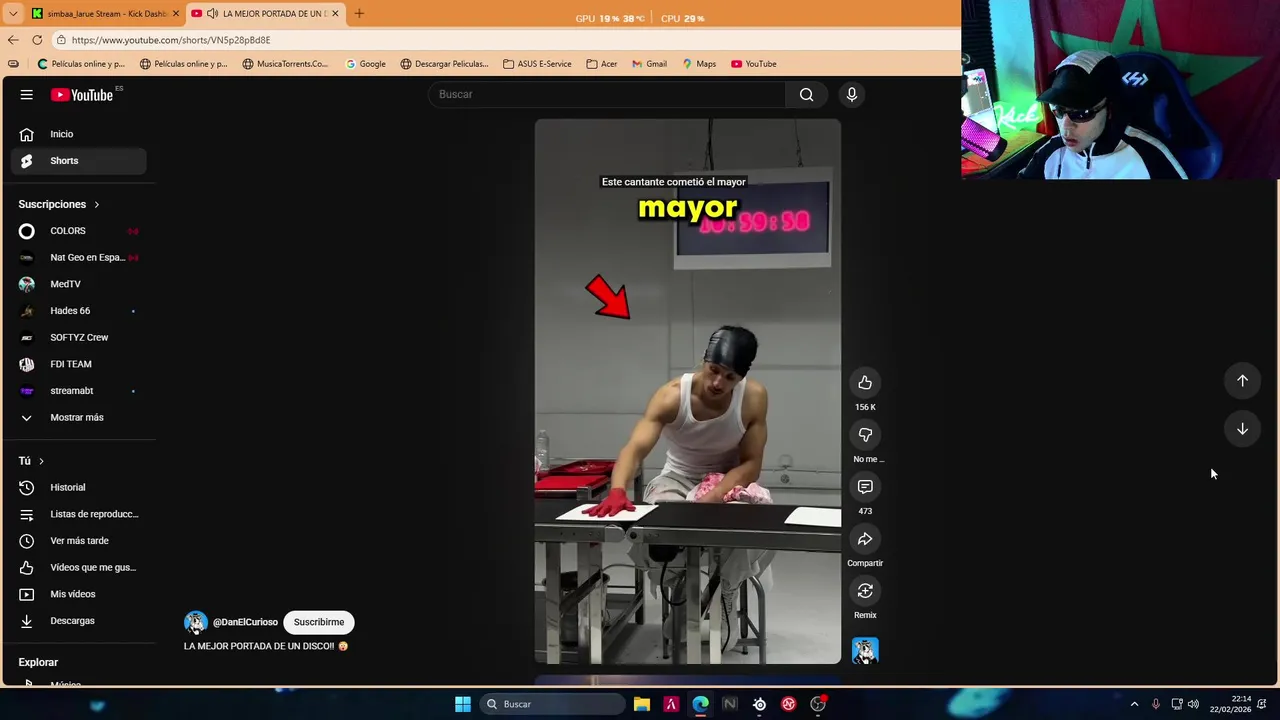Close the Kick Dashboard tab
This screenshot has height=720, width=1280.
click(176, 14)
